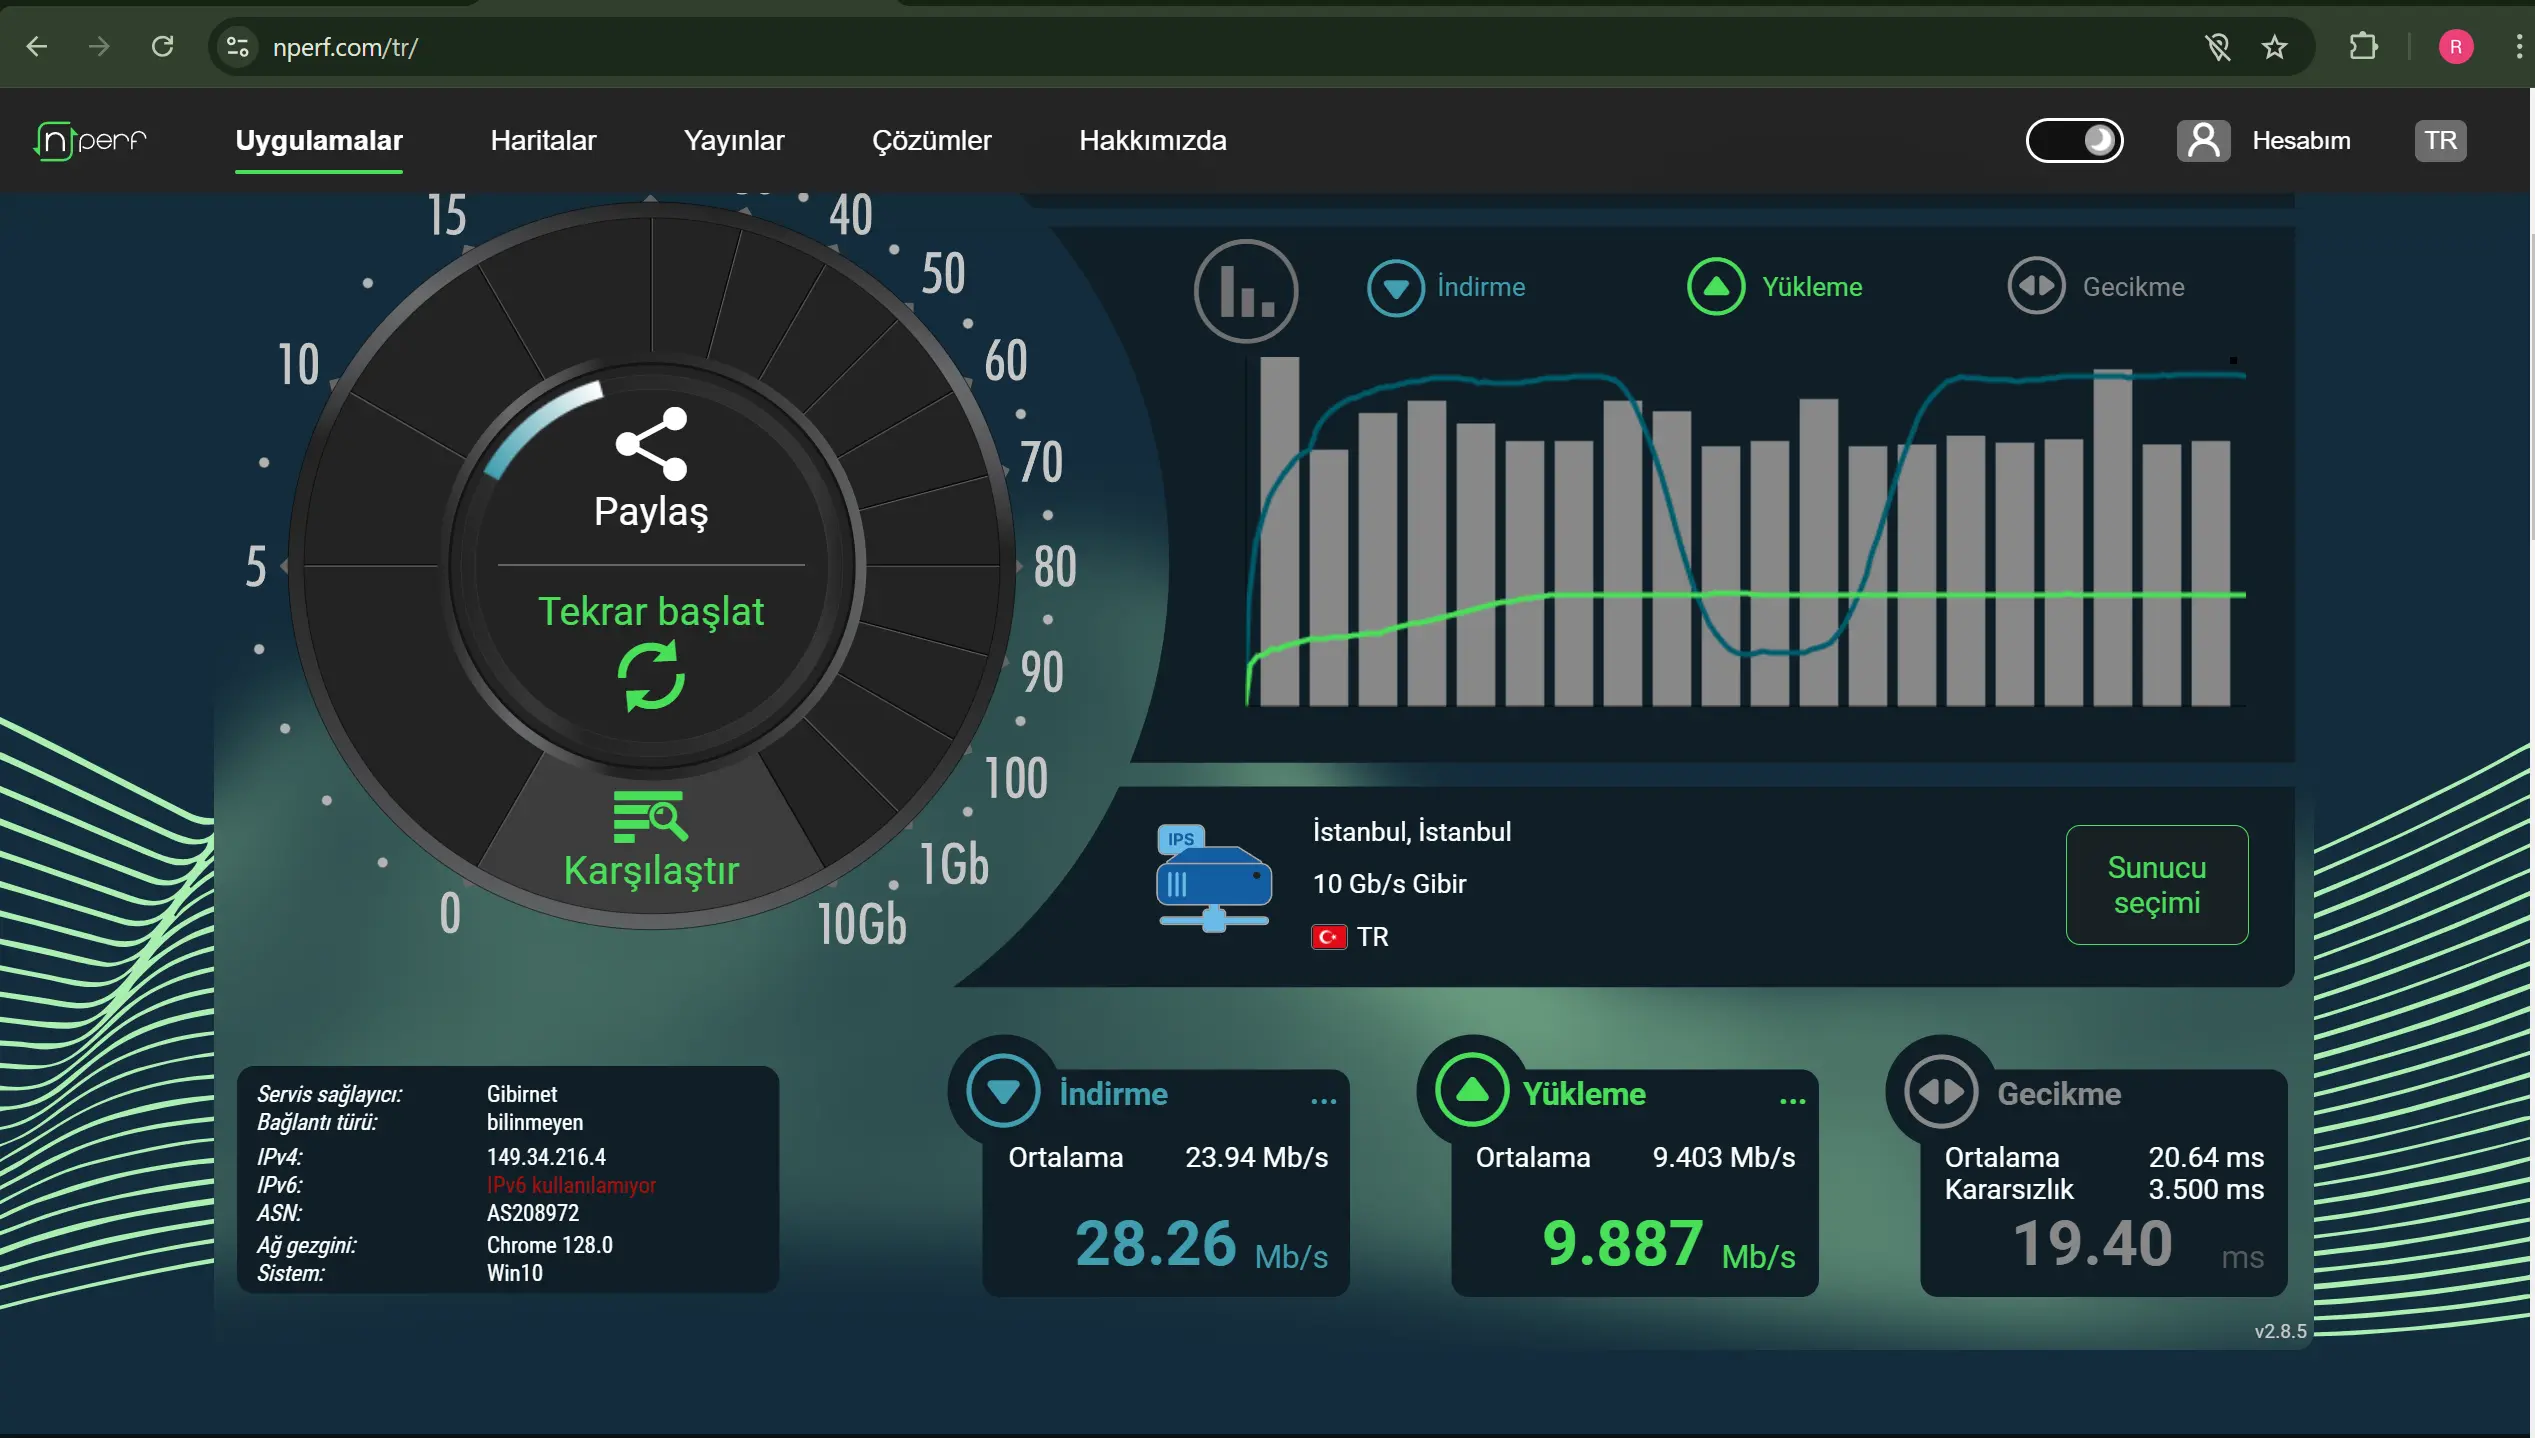This screenshot has height=1438, width=2535.
Task: Open the Haritalar menu
Action: pyautogui.click(x=543, y=141)
